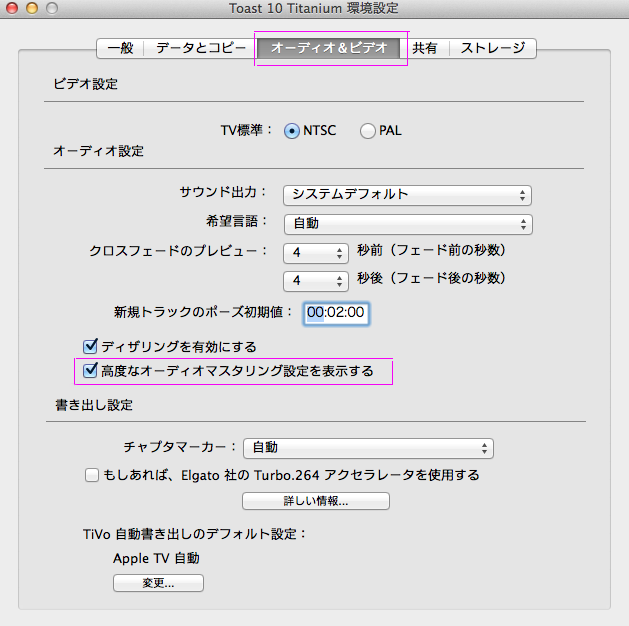Open the ストレージ tab
Image resolution: width=629 pixels, height=626 pixels.
(x=493, y=48)
